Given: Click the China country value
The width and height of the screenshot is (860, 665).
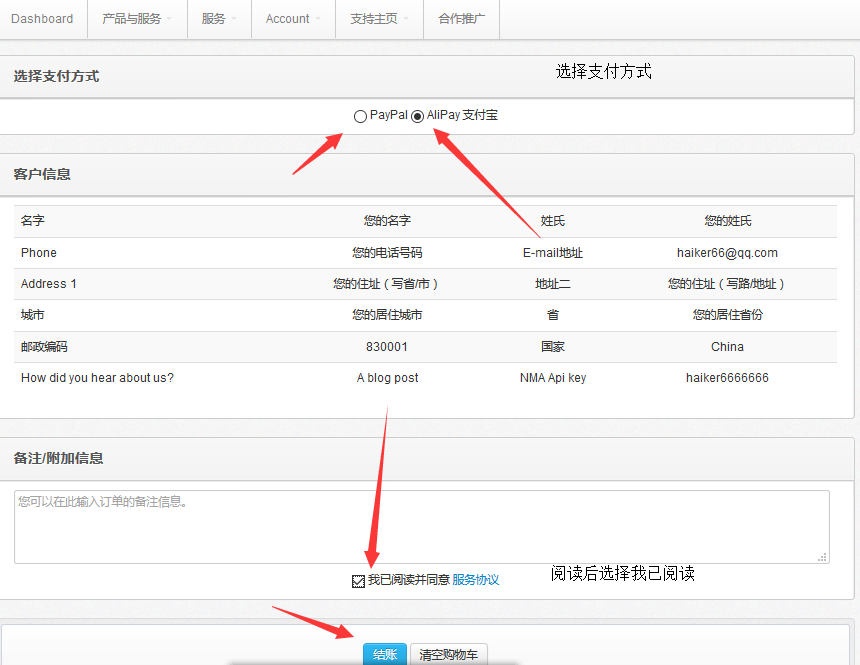Looking at the screenshot, I should pyautogui.click(x=727, y=347).
